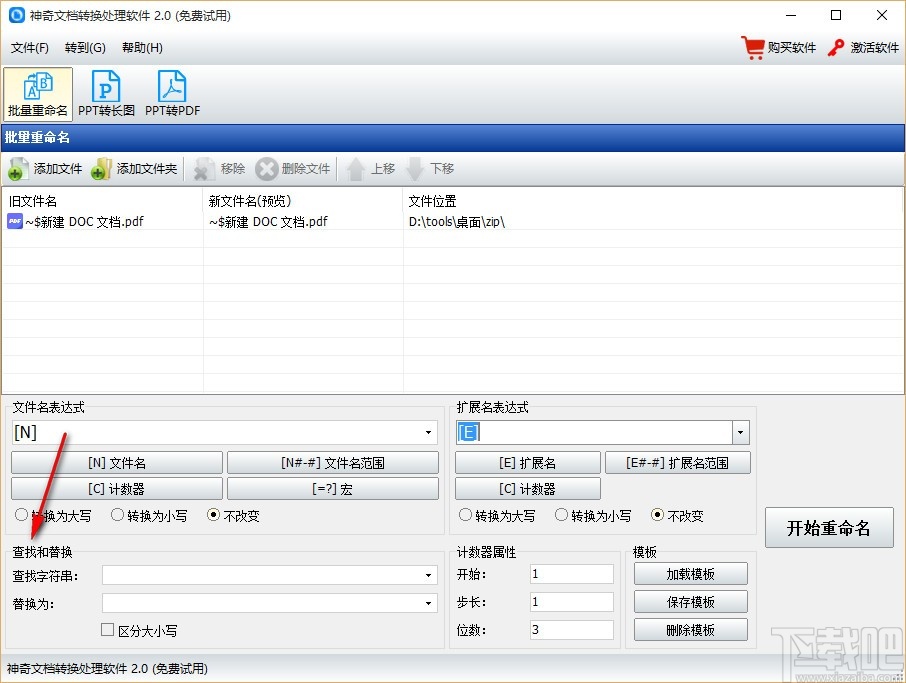Screen dimensions: 906x683
Task: Minimize the application window
Action: [791, 16]
